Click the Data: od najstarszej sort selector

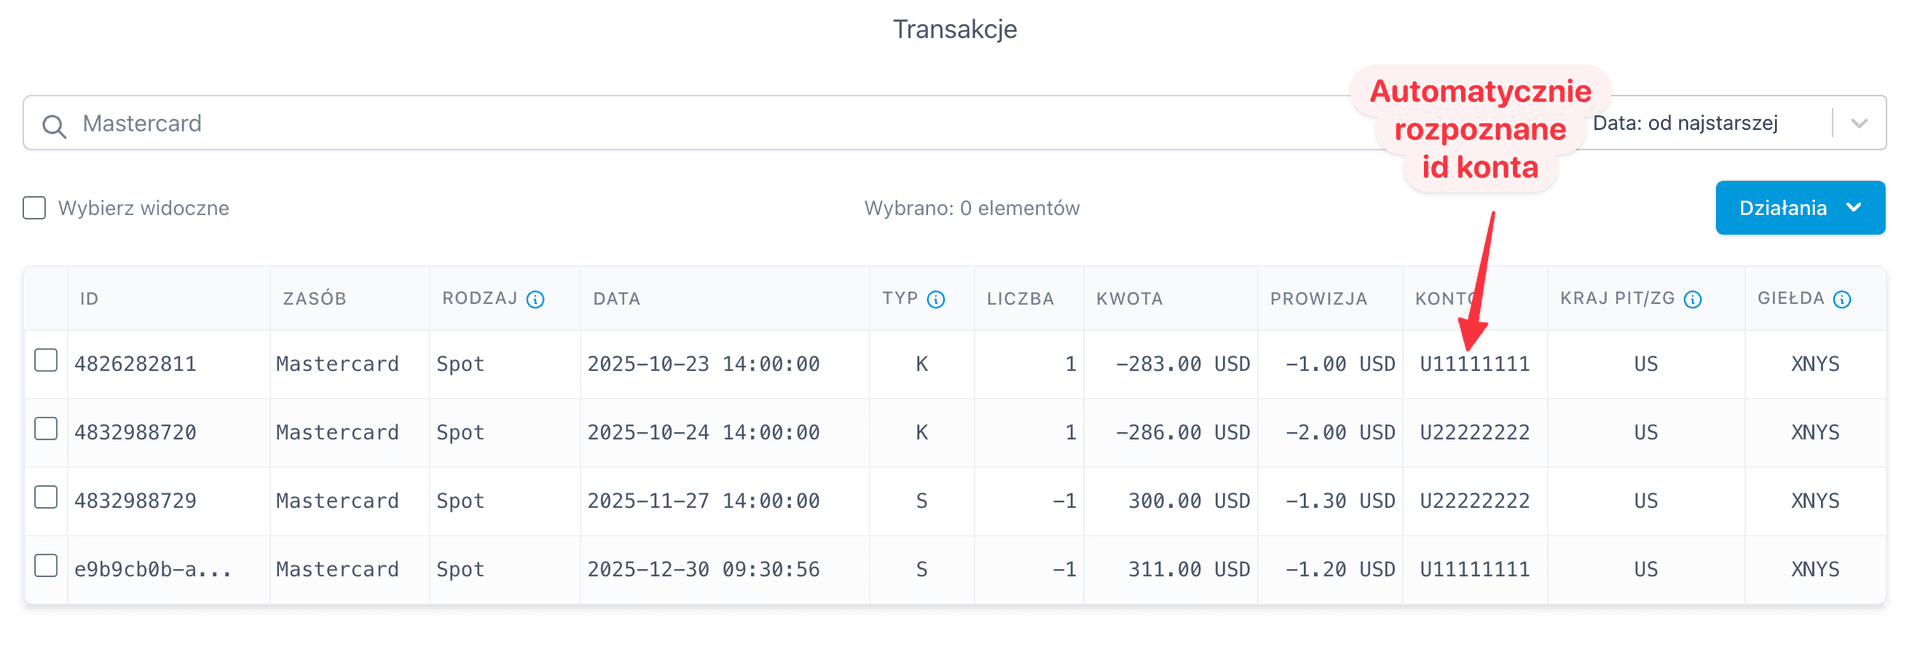pos(1685,122)
